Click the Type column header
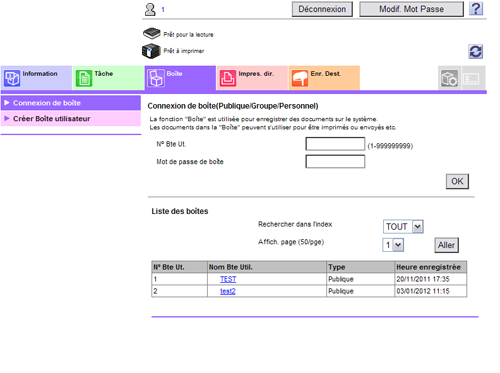Image resolution: width=500 pixels, height=373 pixels. pyautogui.click(x=361, y=267)
